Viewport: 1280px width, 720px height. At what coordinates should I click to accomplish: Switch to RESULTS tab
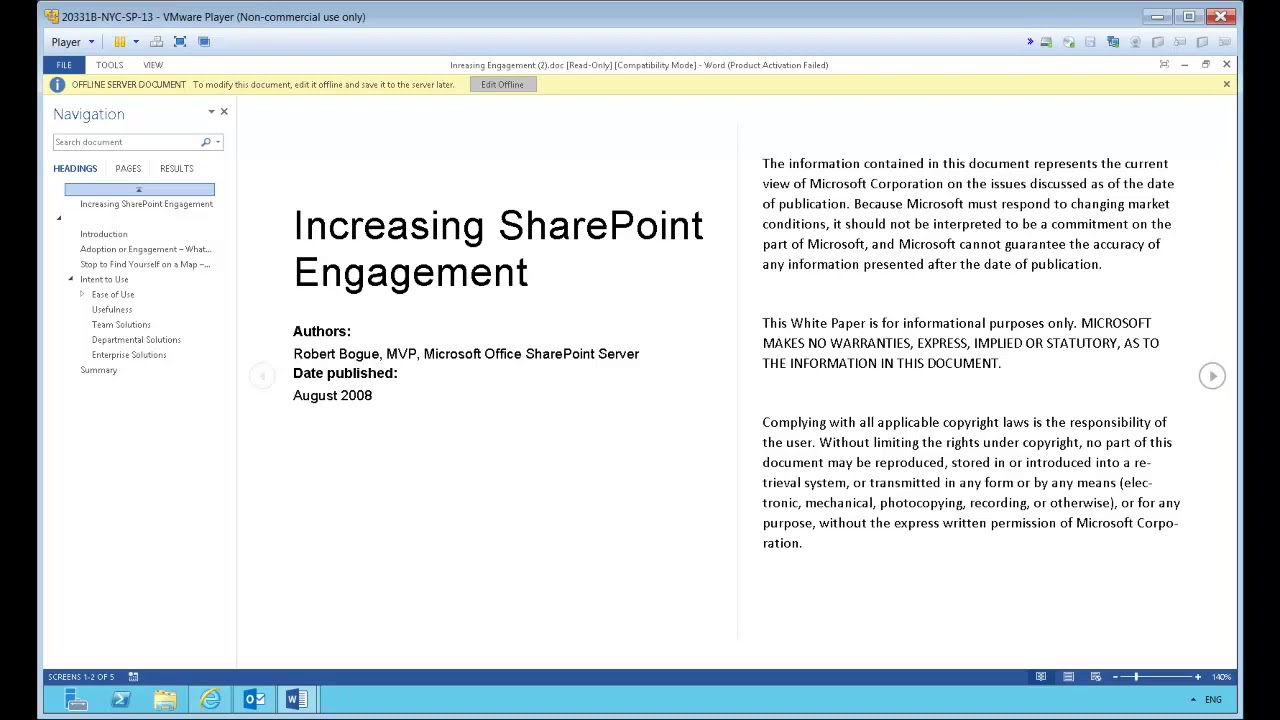177,169
